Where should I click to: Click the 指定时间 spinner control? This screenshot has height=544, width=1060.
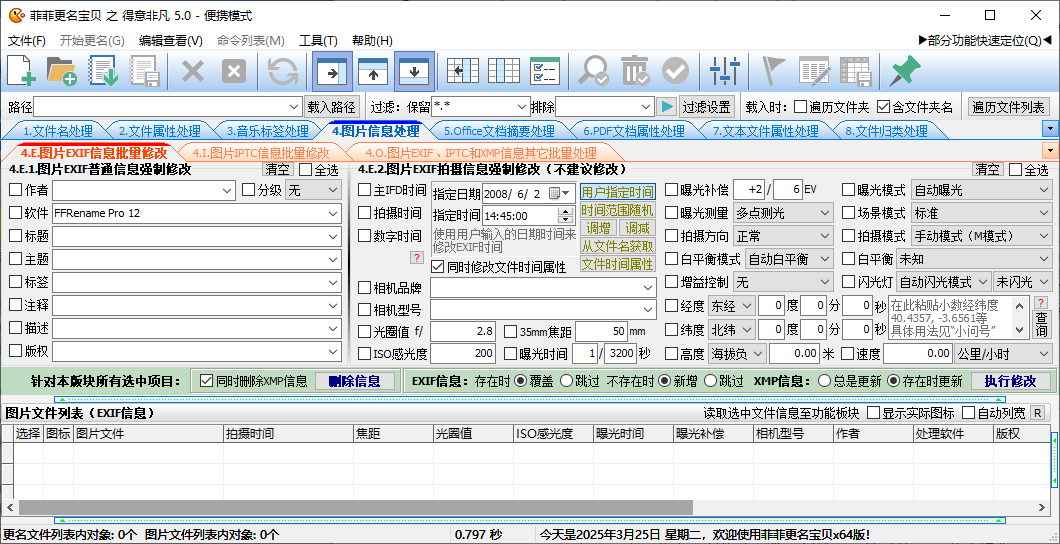coord(566,215)
